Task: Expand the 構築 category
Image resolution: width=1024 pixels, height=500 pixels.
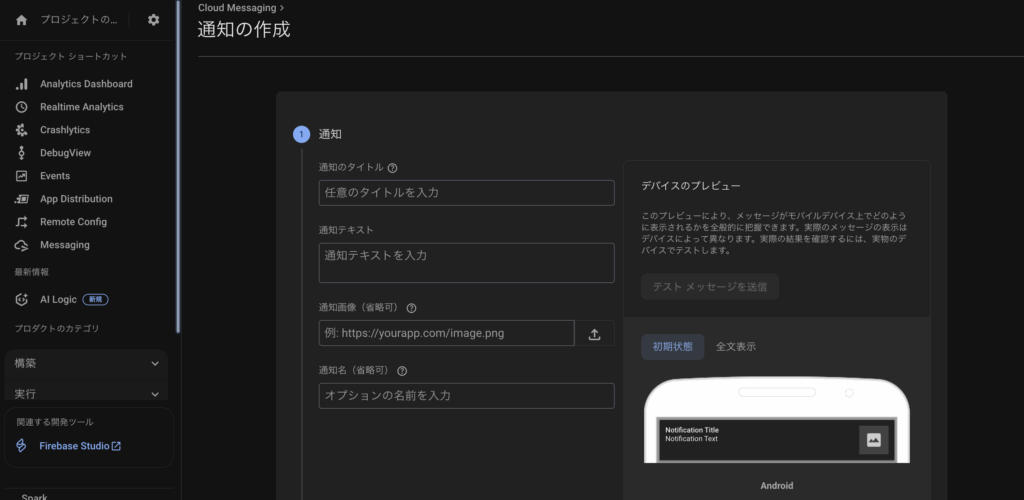Action: pos(85,364)
